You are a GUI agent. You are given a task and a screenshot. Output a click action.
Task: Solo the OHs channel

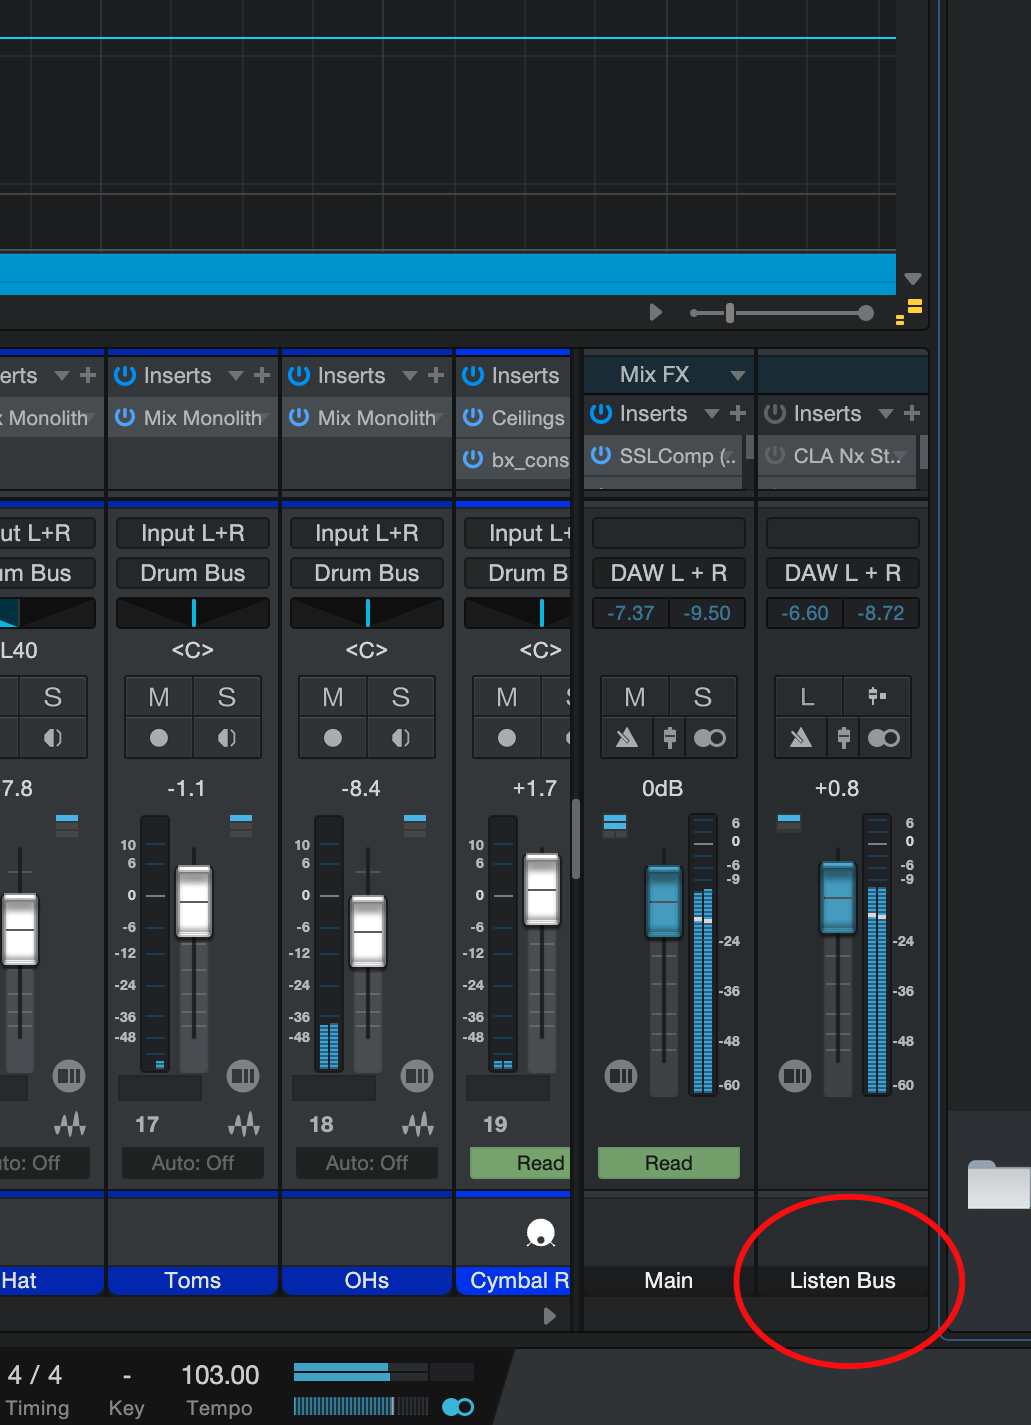pyautogui.click(x=401, y=696)
